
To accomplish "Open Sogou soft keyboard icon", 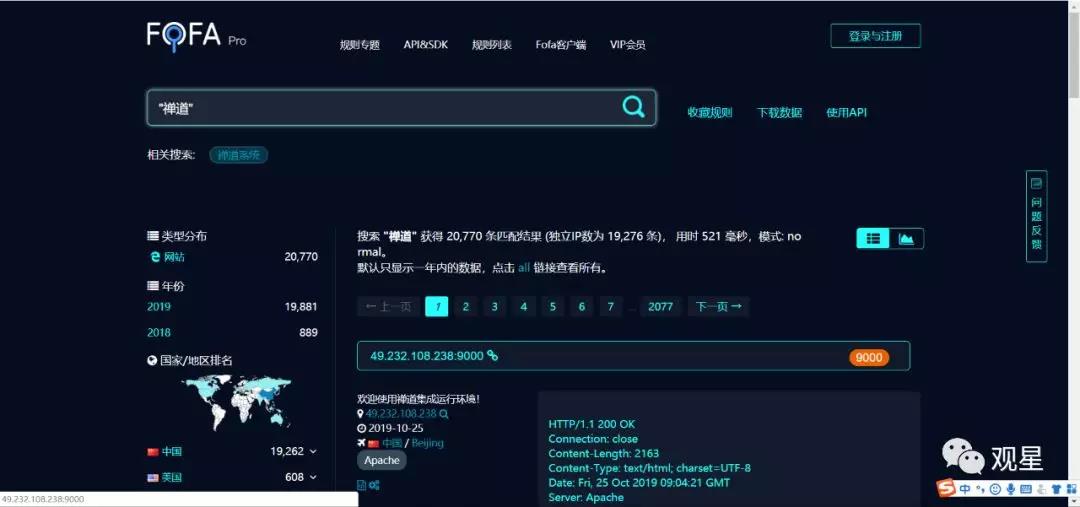I will 1026,489.
